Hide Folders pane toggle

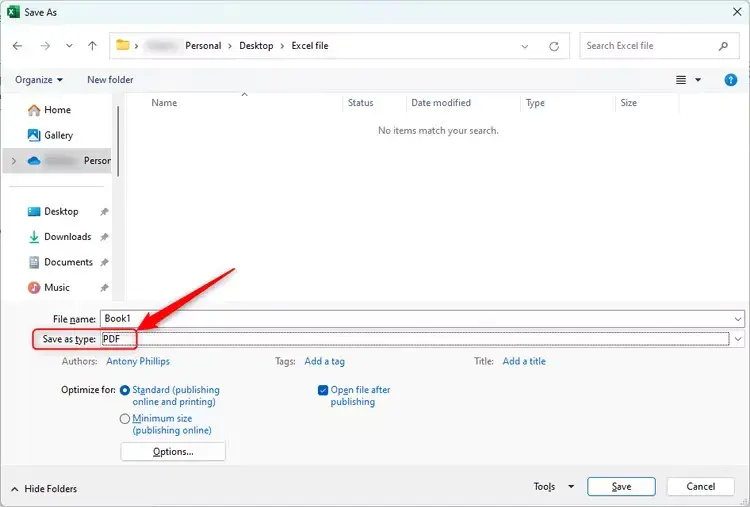click(x=44, y=489)
